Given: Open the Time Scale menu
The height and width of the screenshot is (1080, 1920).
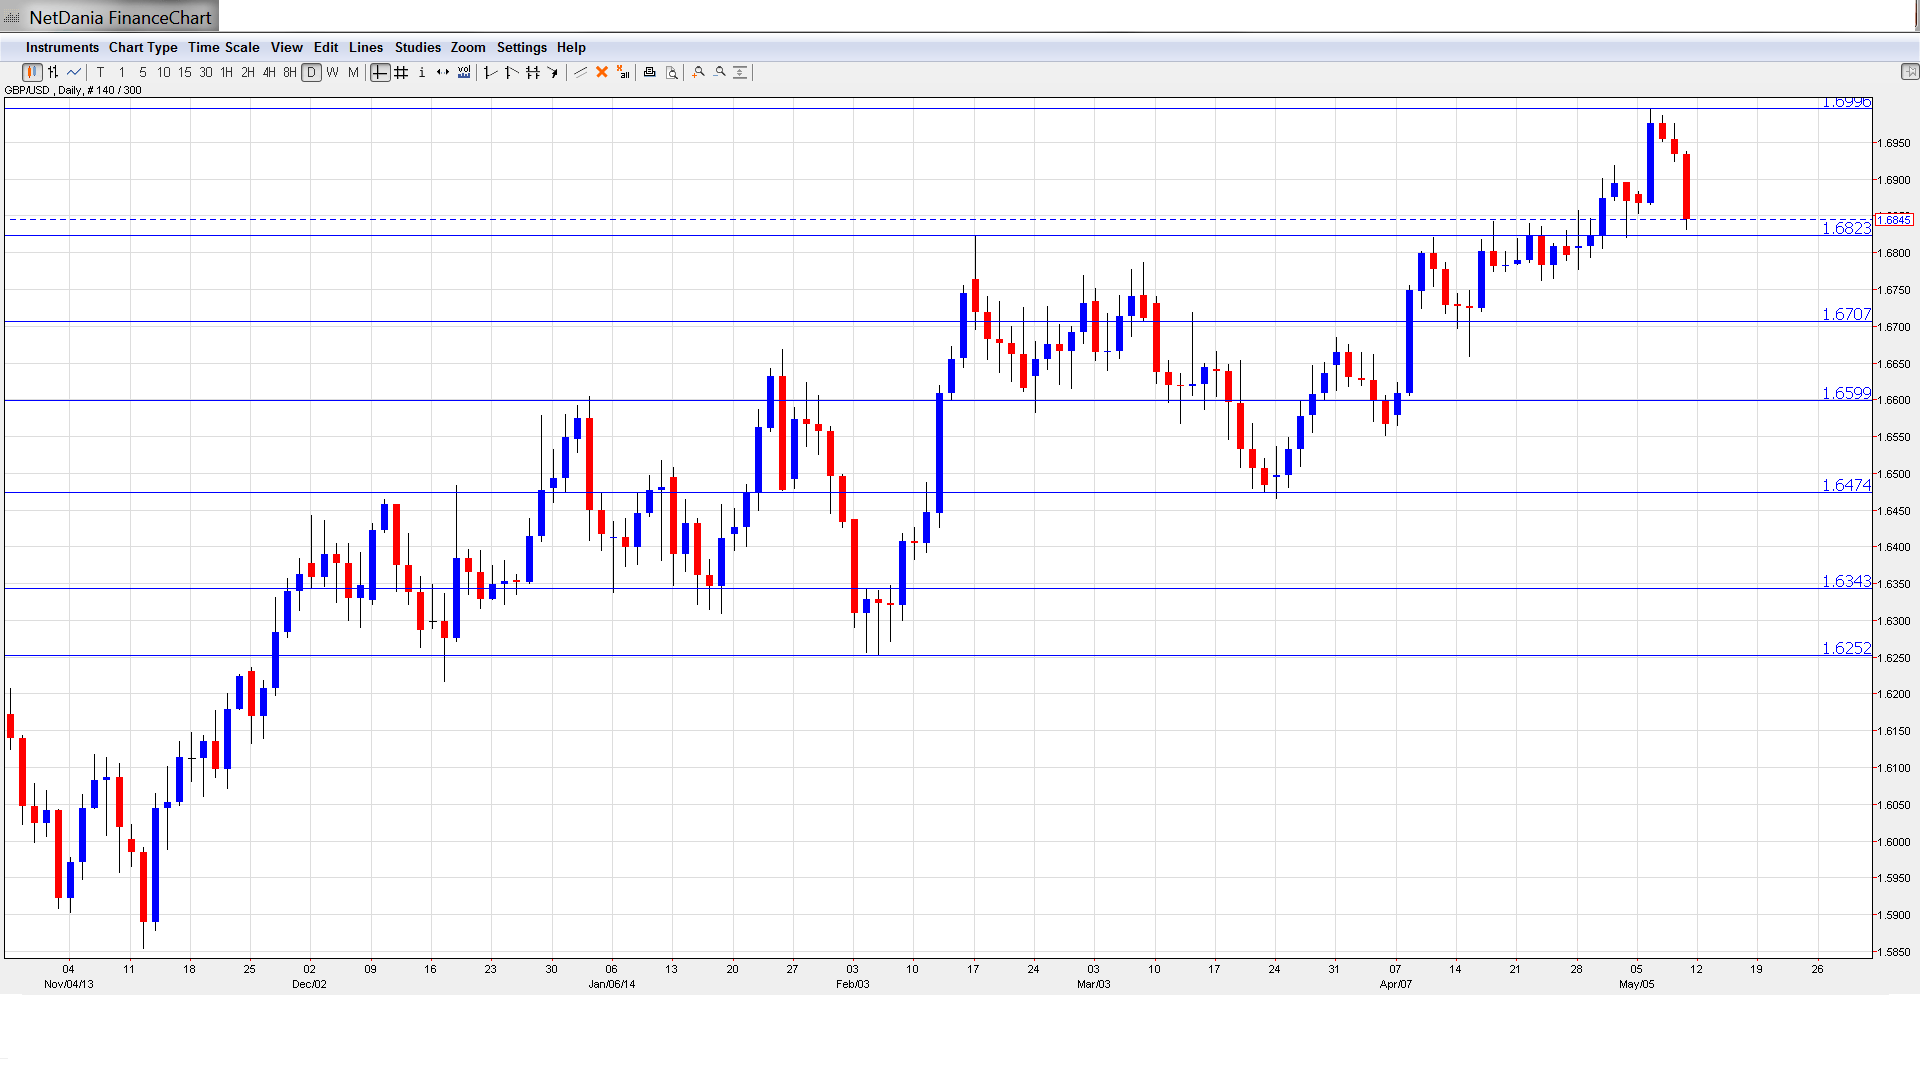Looking at the screenshot, I should pos(223,47).
